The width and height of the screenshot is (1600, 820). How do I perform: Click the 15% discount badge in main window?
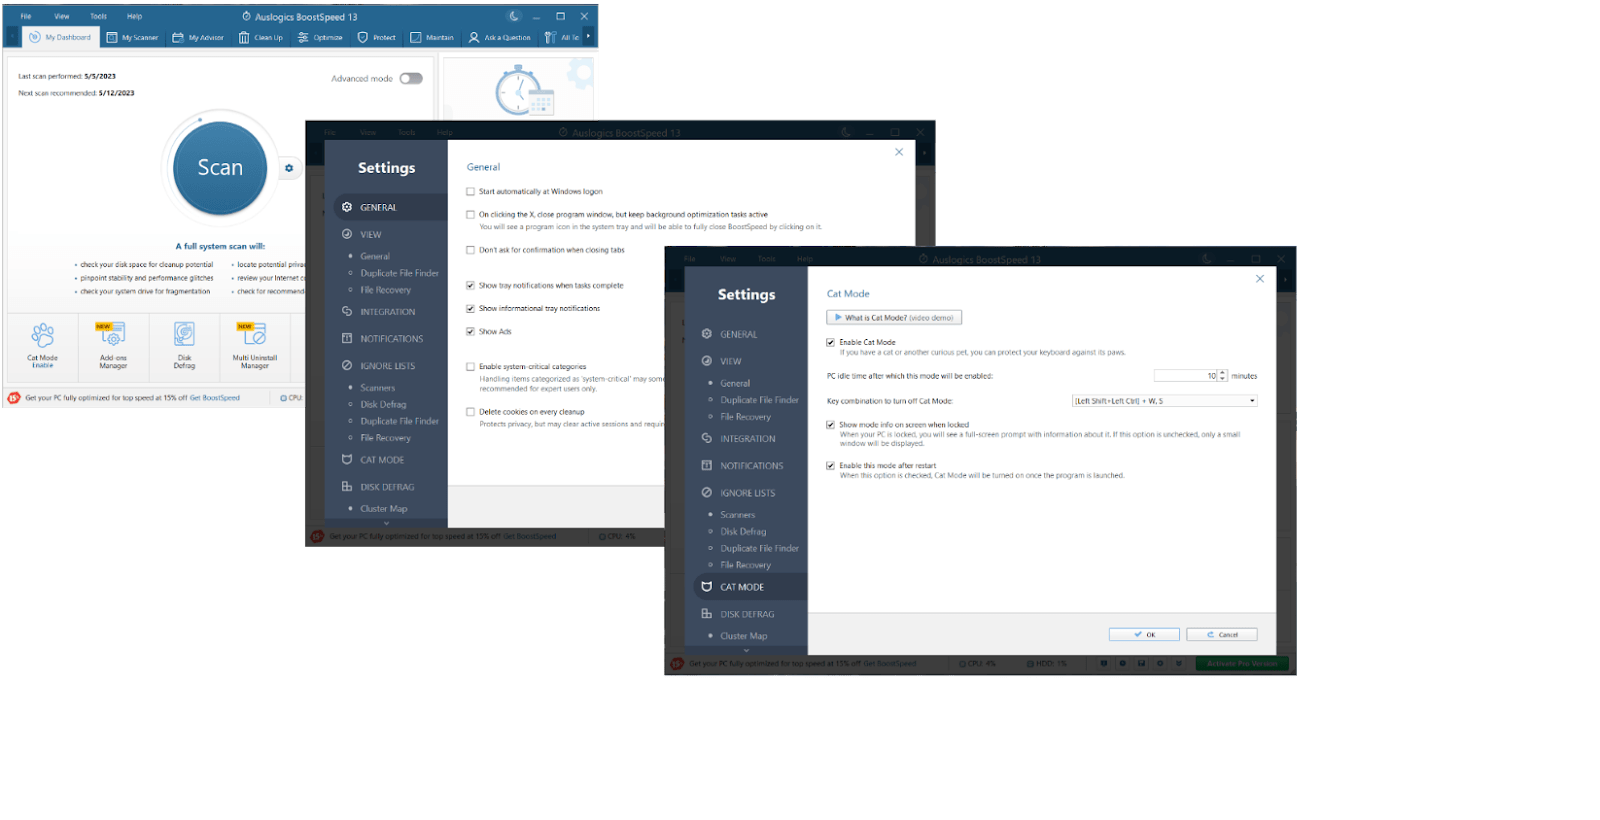click(14, 398)
